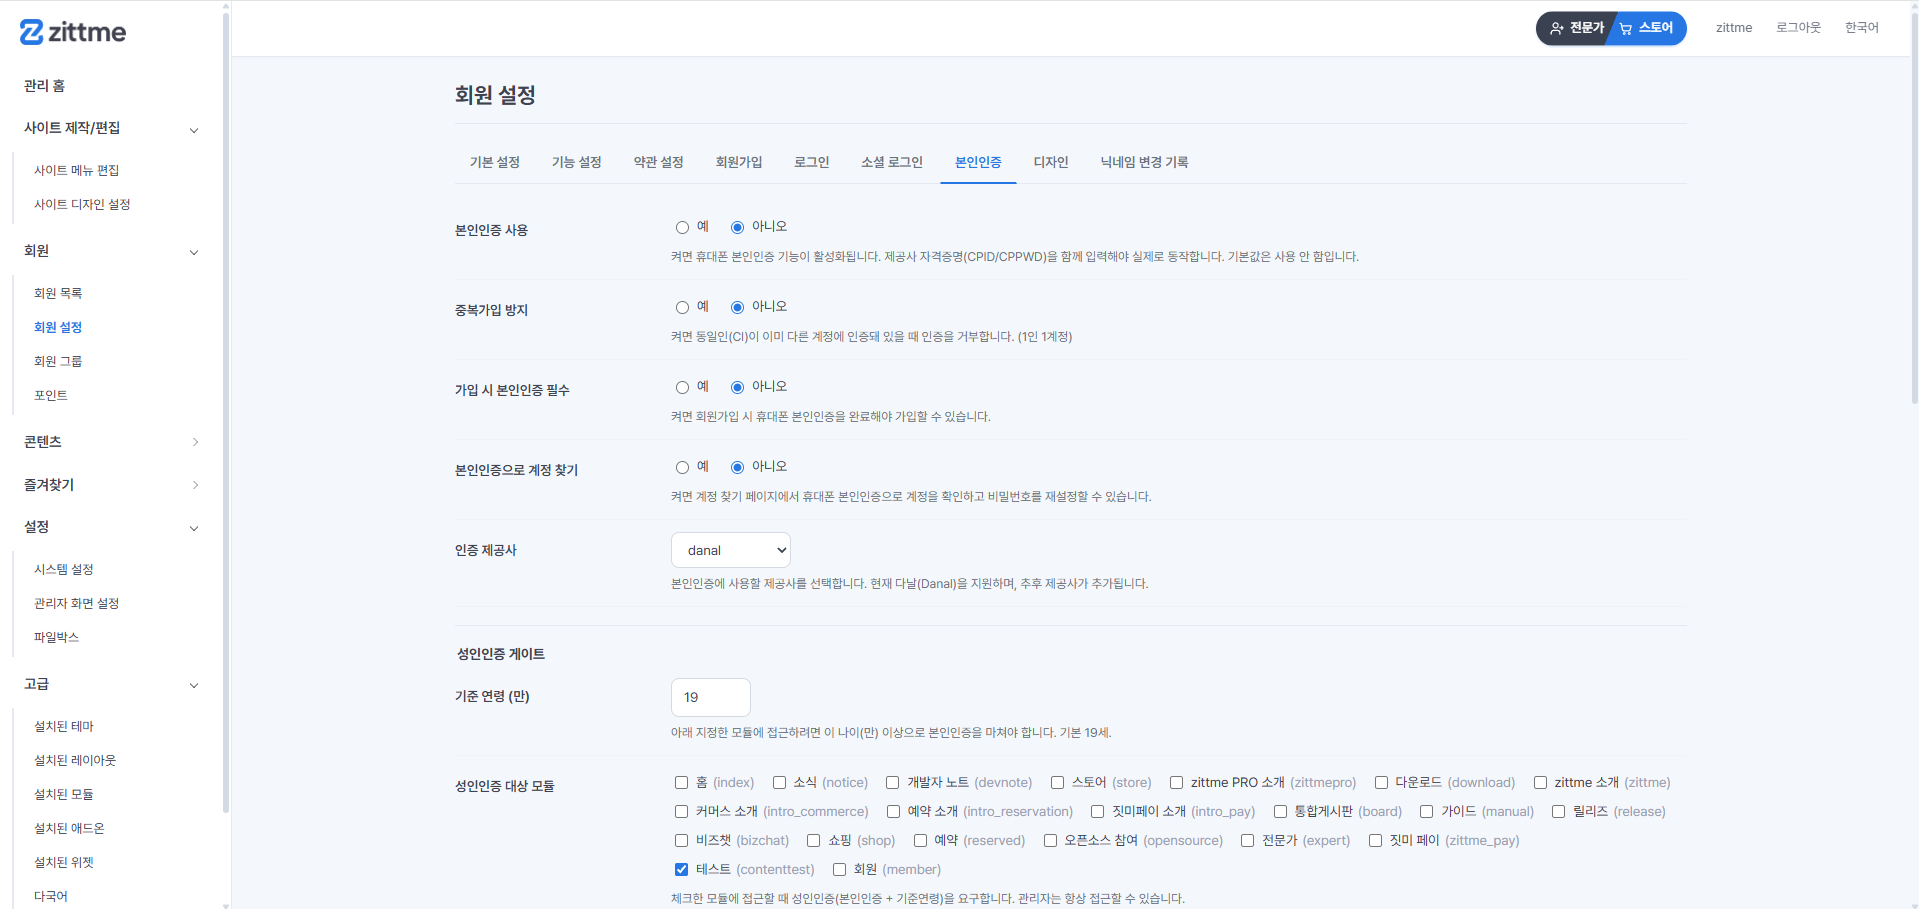Open 회원 목록 in sidebar
Viewport: 1919px width, 909px height.
click(x=58, y=293)
